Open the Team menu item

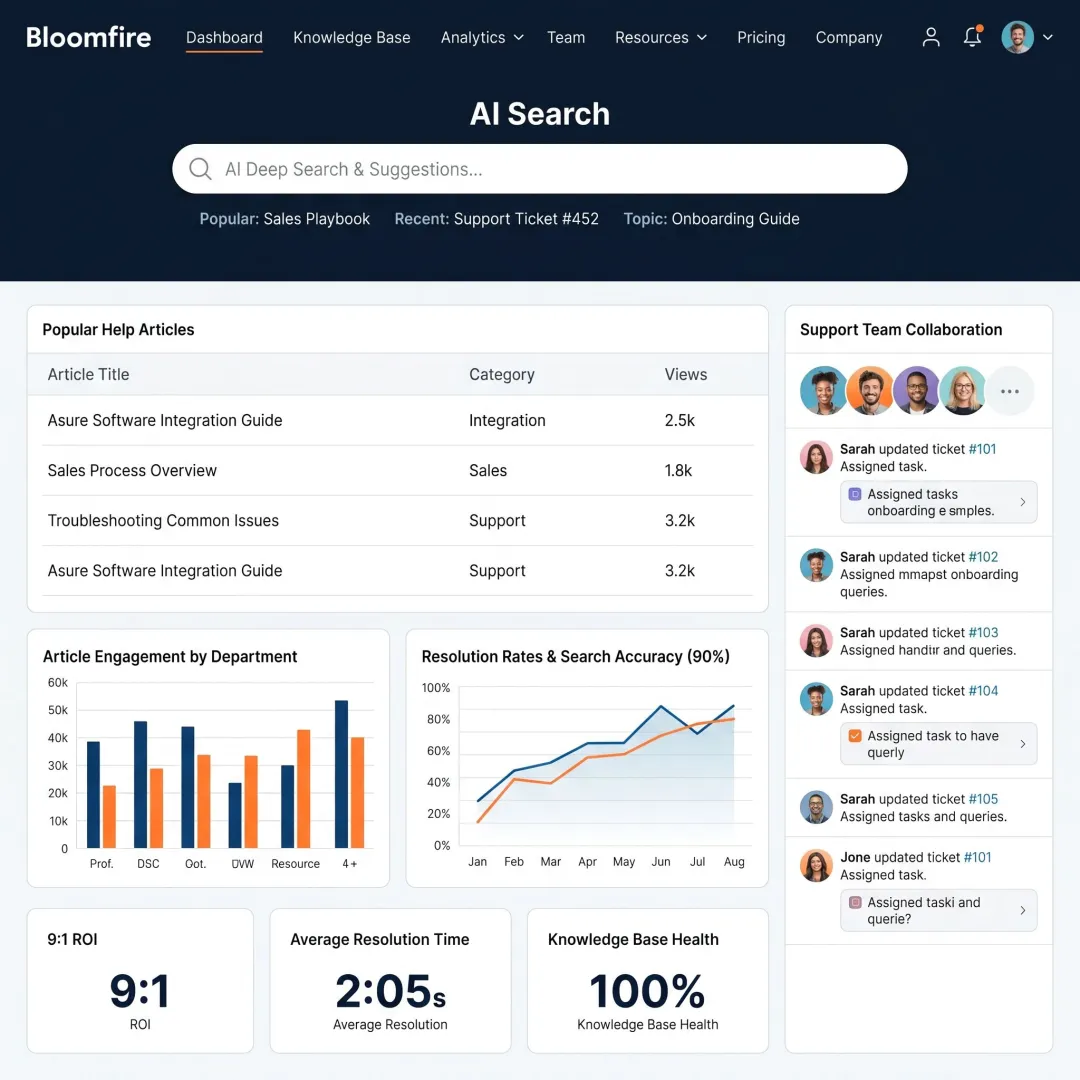(565, 37)
